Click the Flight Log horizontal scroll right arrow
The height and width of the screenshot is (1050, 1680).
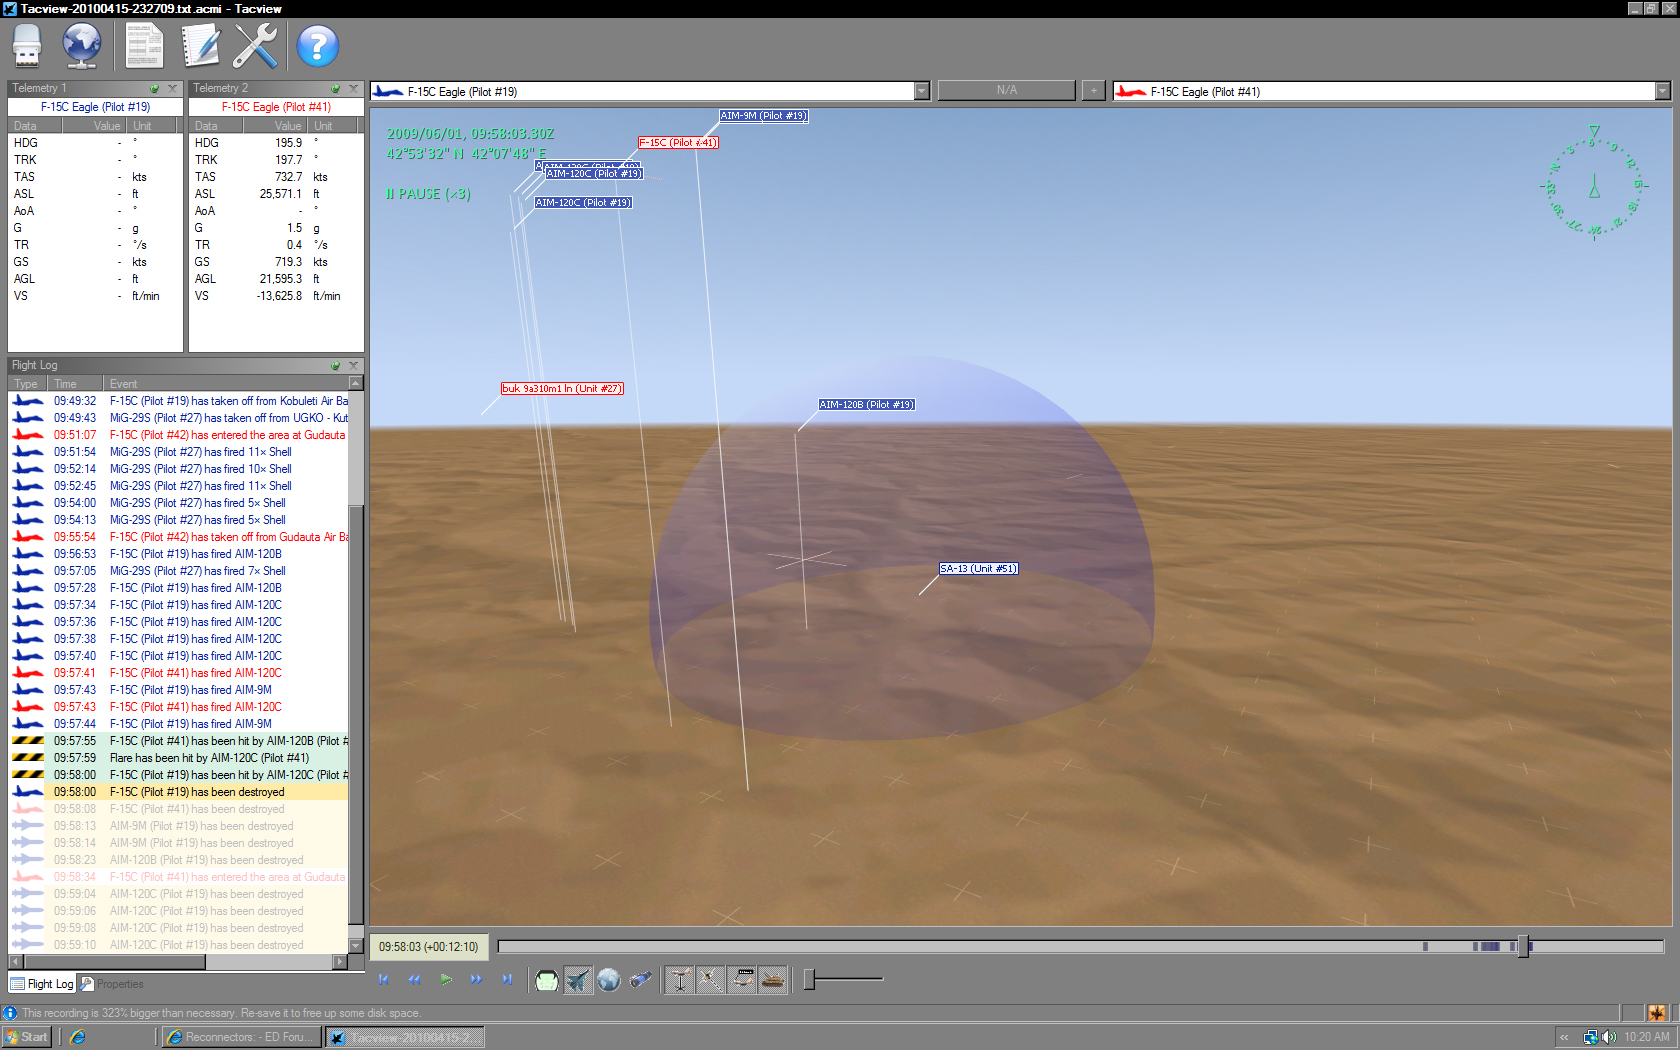[x=340, y=962]
